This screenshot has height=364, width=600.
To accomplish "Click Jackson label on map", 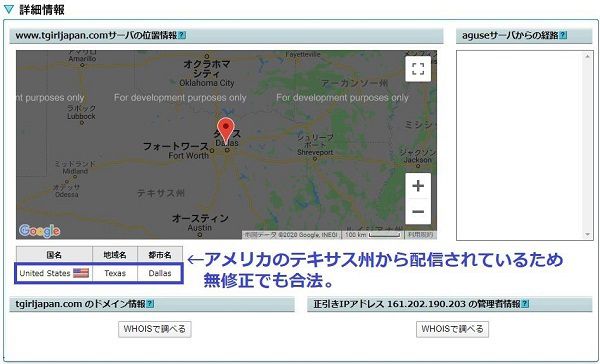I will tap(417, 160).
